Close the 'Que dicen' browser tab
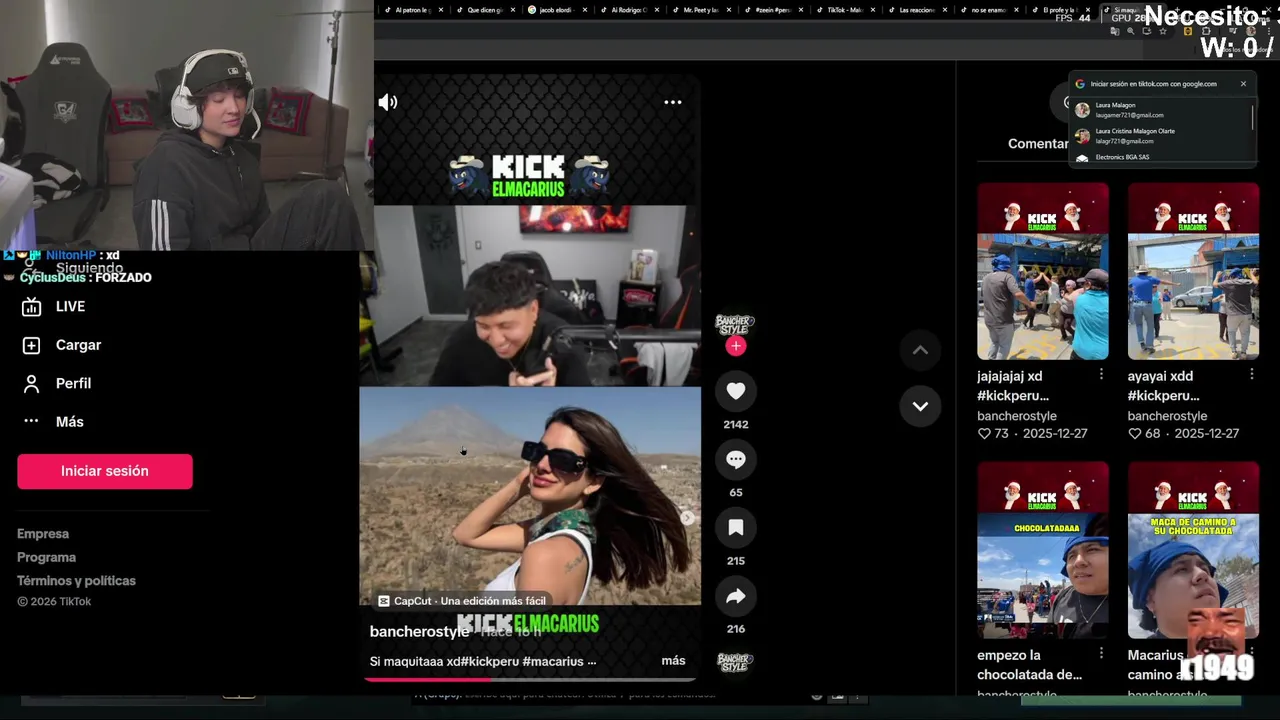Image resolution: width=1280 pixels, height=720 pixels. click(513, 10)
